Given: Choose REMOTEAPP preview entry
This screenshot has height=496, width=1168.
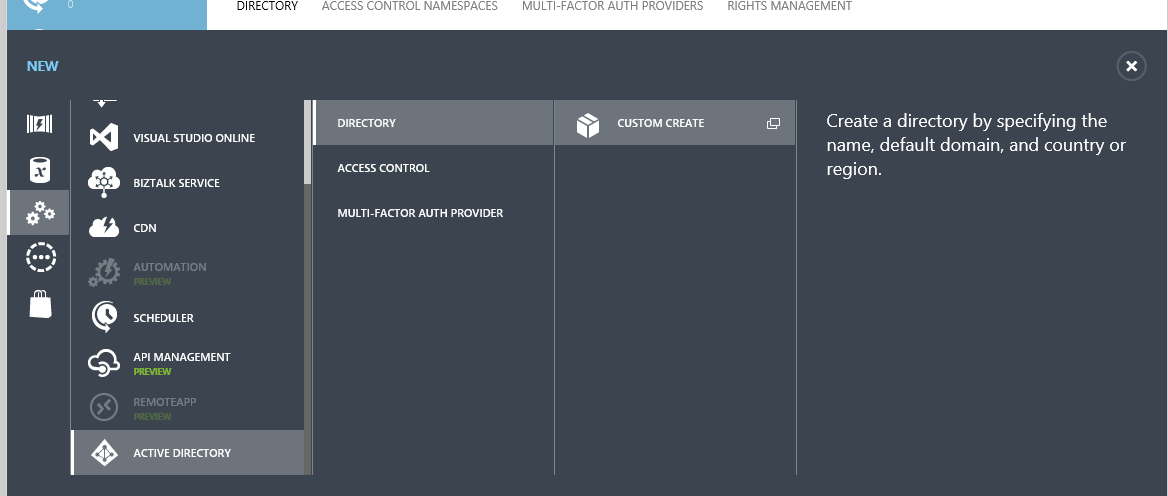Looking at the screenshot, I should point(188,407).
